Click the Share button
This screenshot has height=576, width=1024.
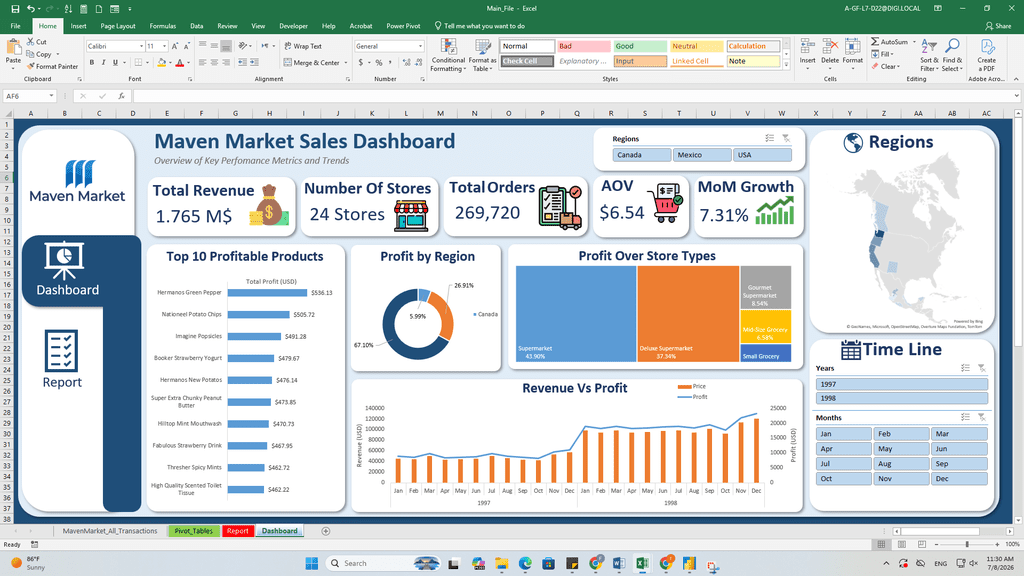point(998,26)
